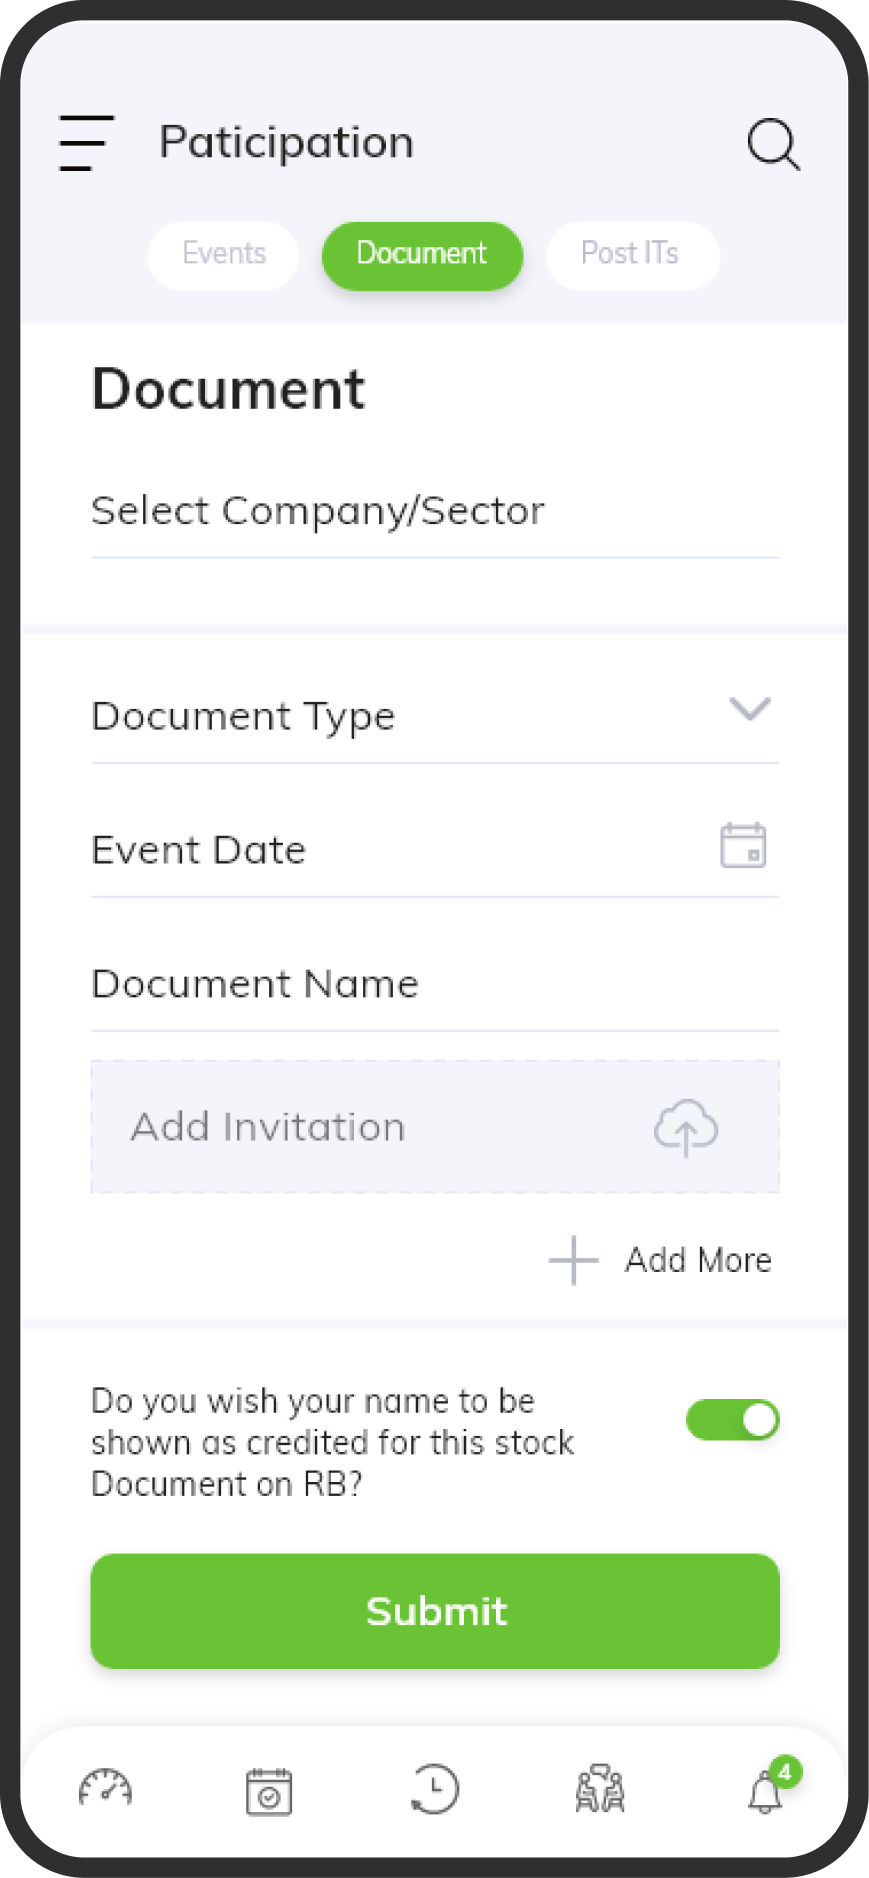Screen dimensions: 869x1878
Task: Click the cloud upload icon
Action: [x=686, y=1128]
